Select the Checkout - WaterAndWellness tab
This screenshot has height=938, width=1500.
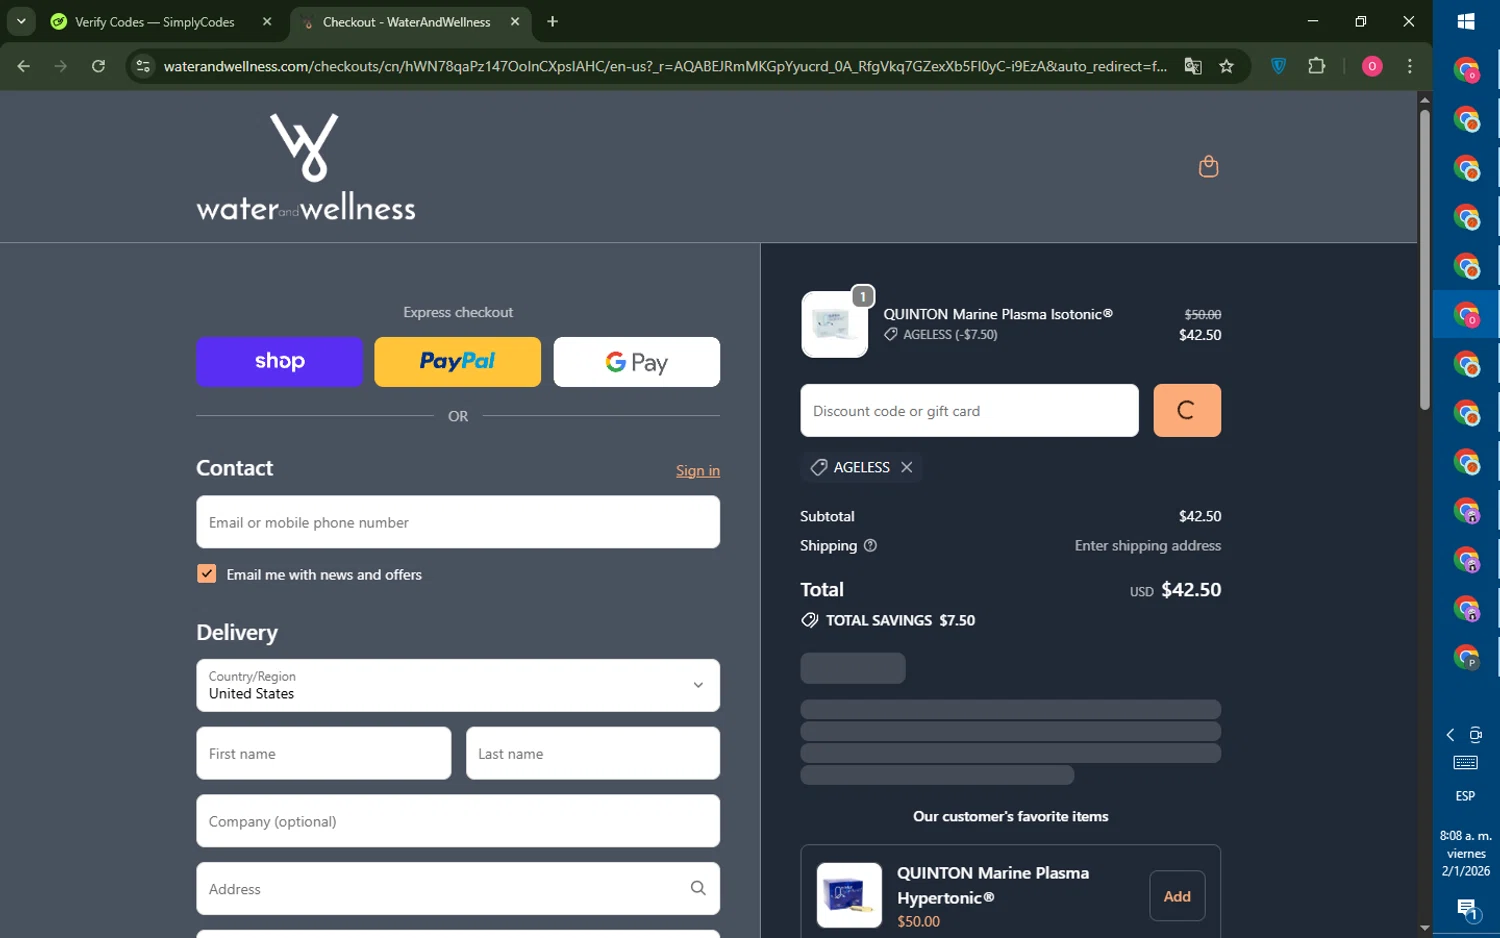[x=410, y=21]
